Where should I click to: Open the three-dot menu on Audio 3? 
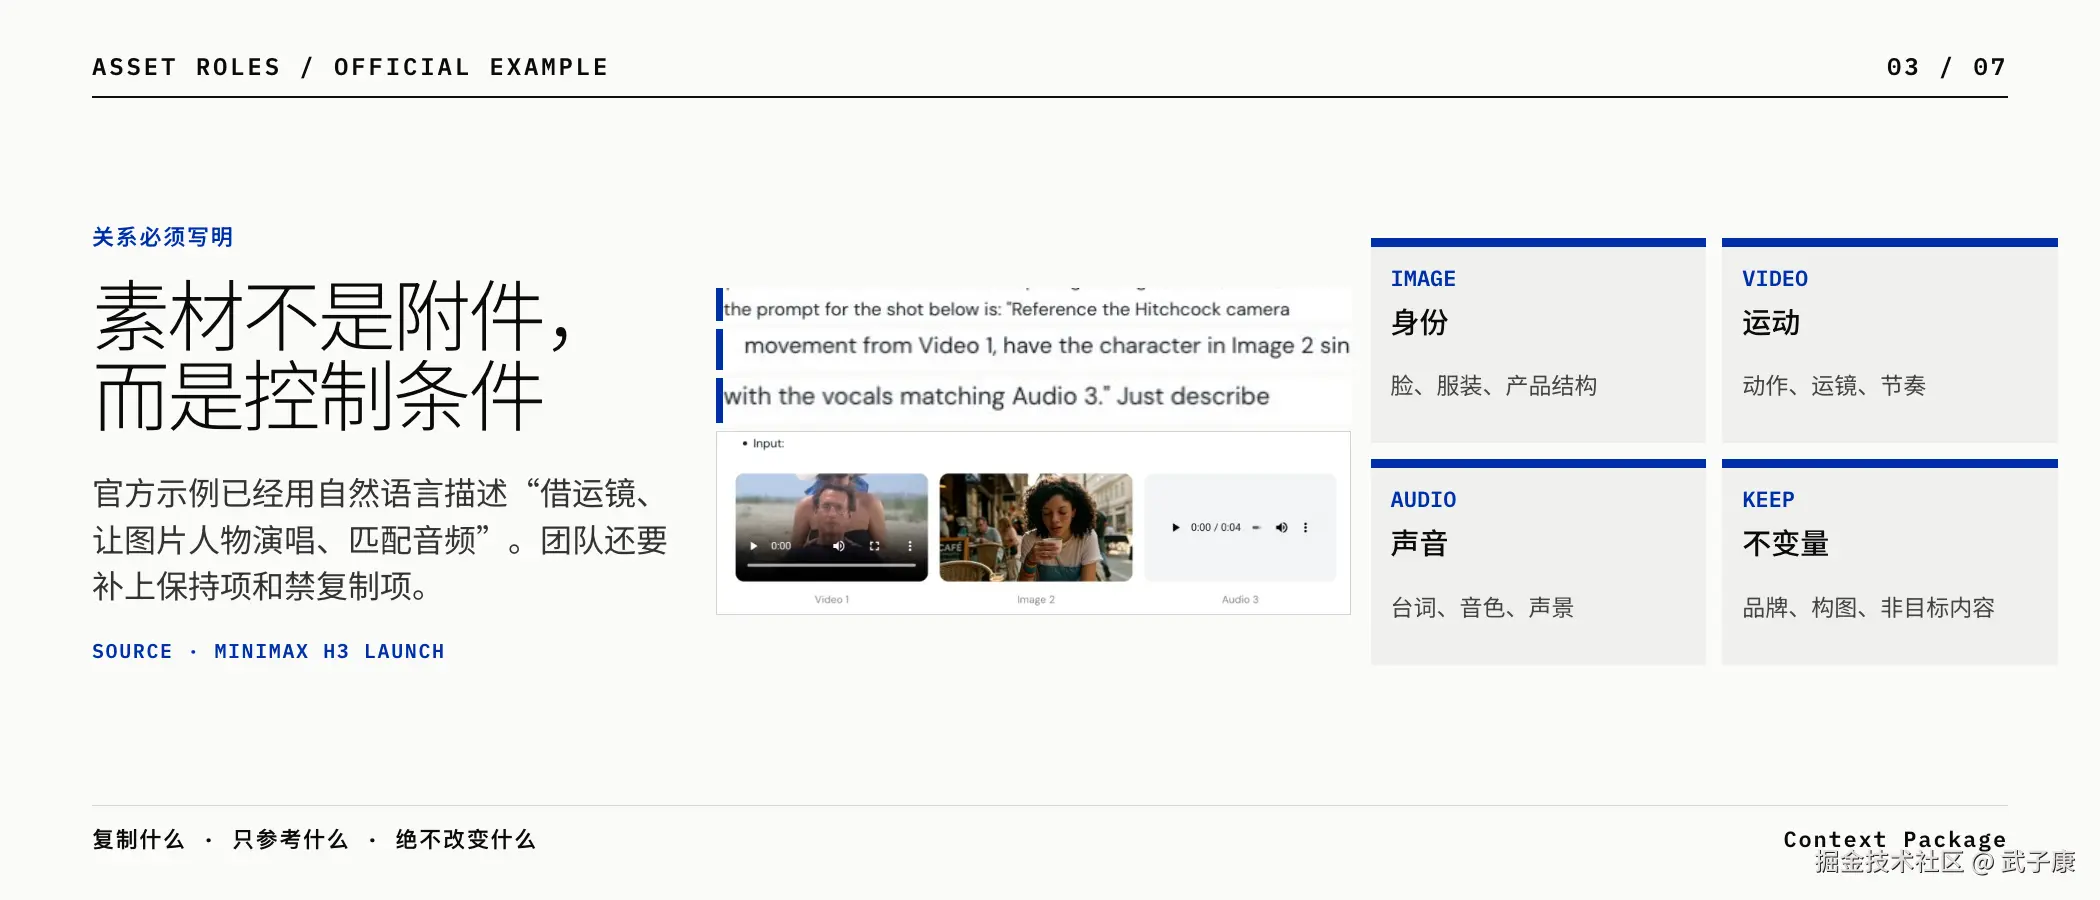pos(1305,527)
